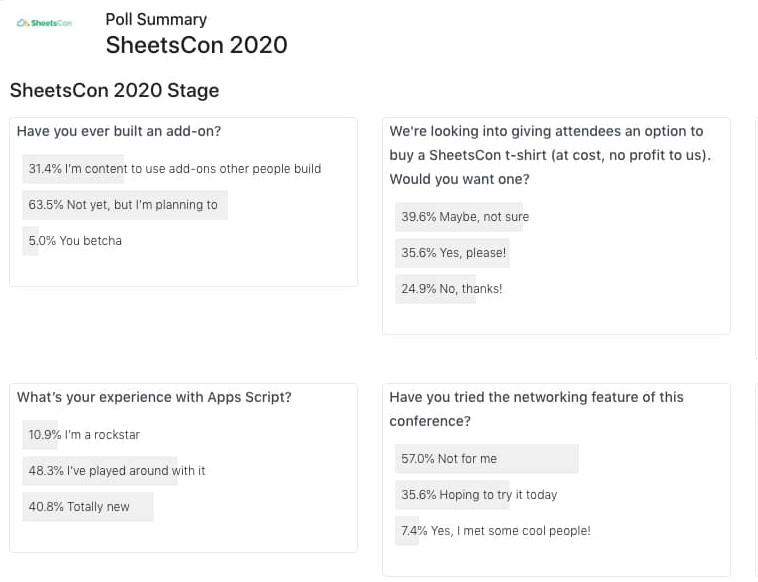Select "Not yet, but I'm planning to" bar
The width and height of the screenshot is (758, 582).
point(124,205)
